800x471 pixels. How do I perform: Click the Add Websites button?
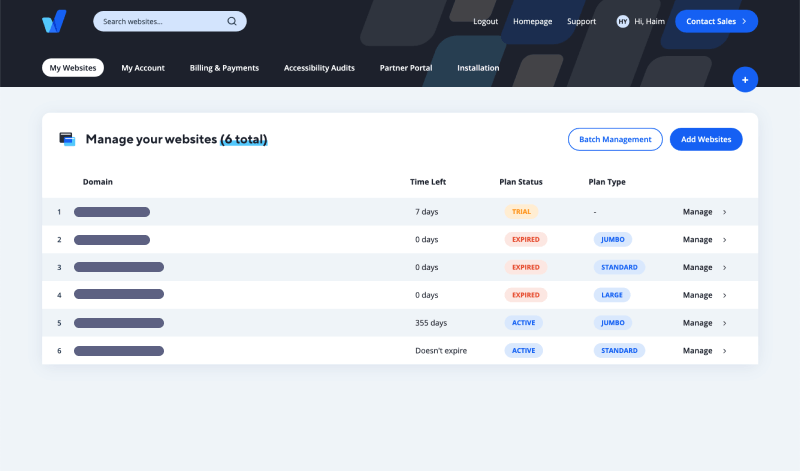(x=706, y=139)
